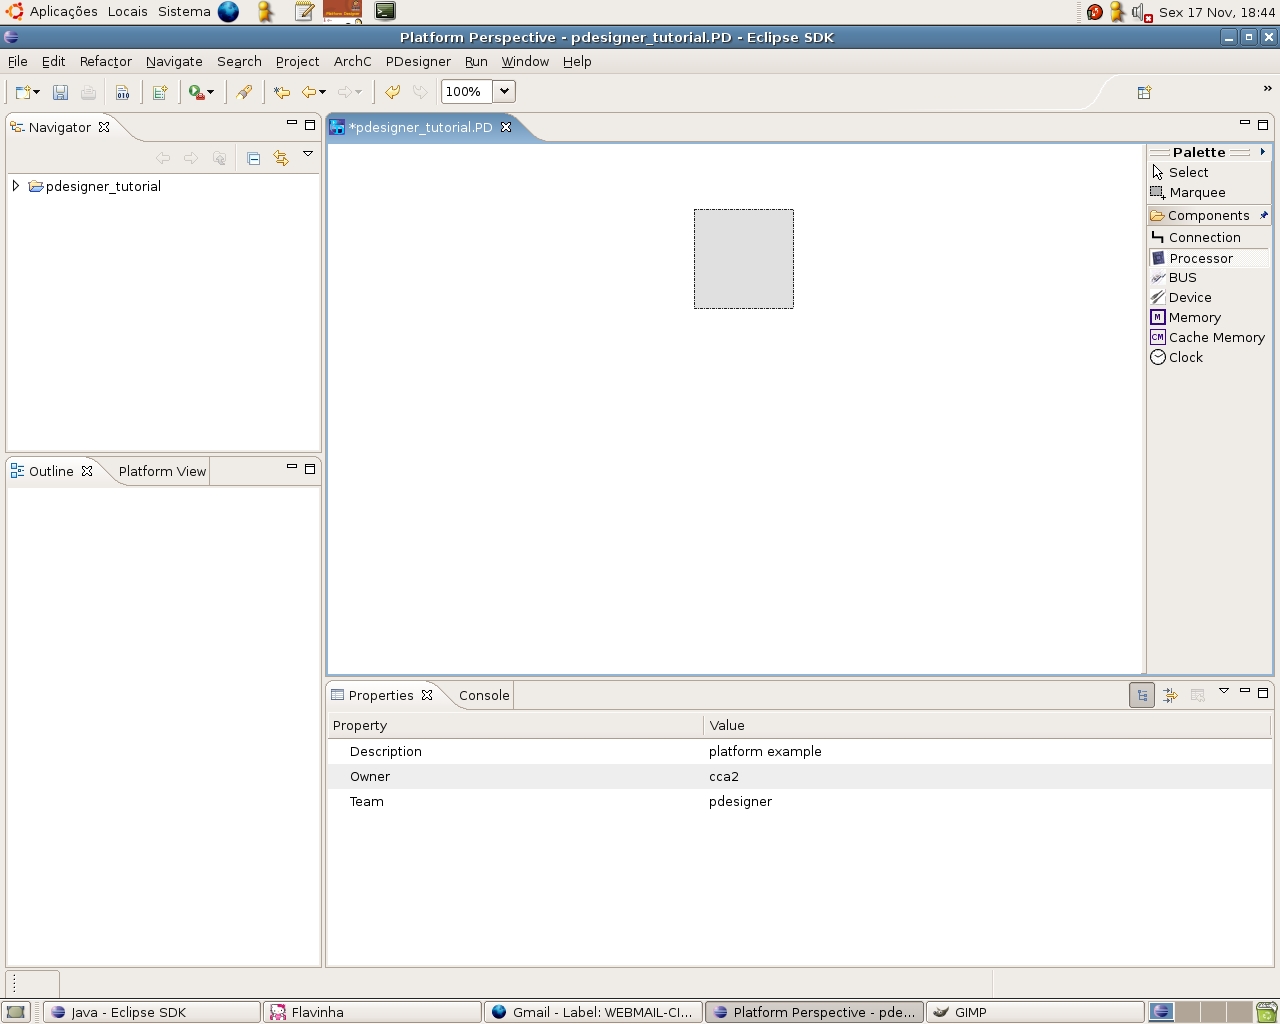
Task: Choose the Marquee tool in Palette
Action: click(1188, 192)
